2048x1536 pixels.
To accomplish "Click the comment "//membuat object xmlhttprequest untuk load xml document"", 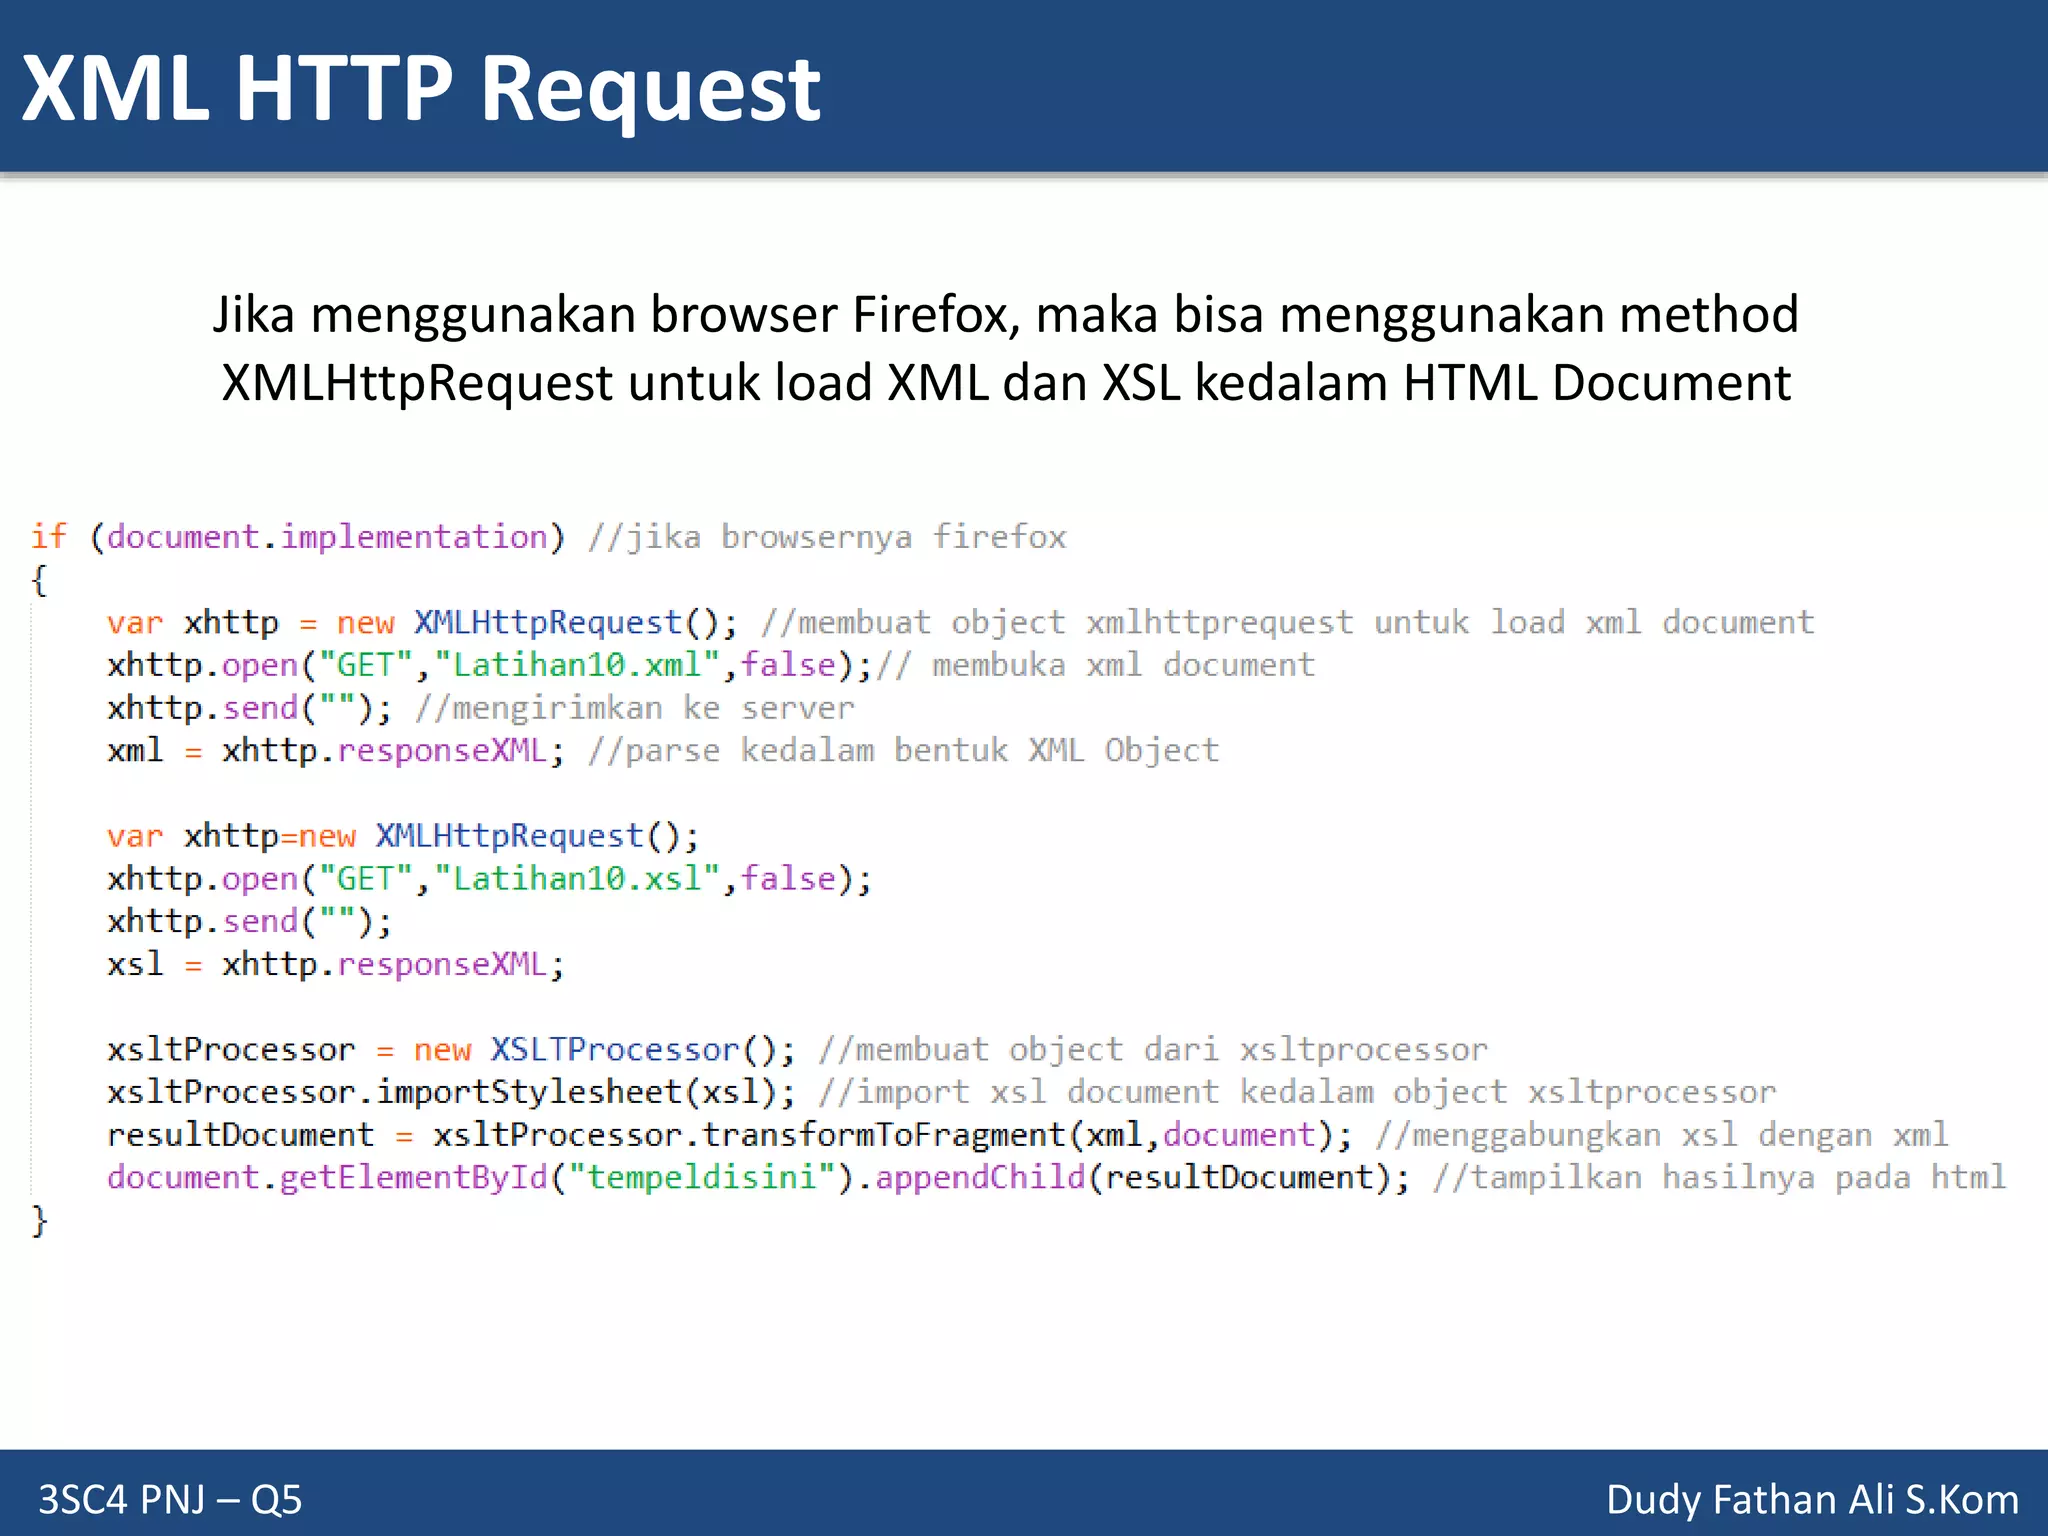I will pyautogui.click(x=1287, y=622).
